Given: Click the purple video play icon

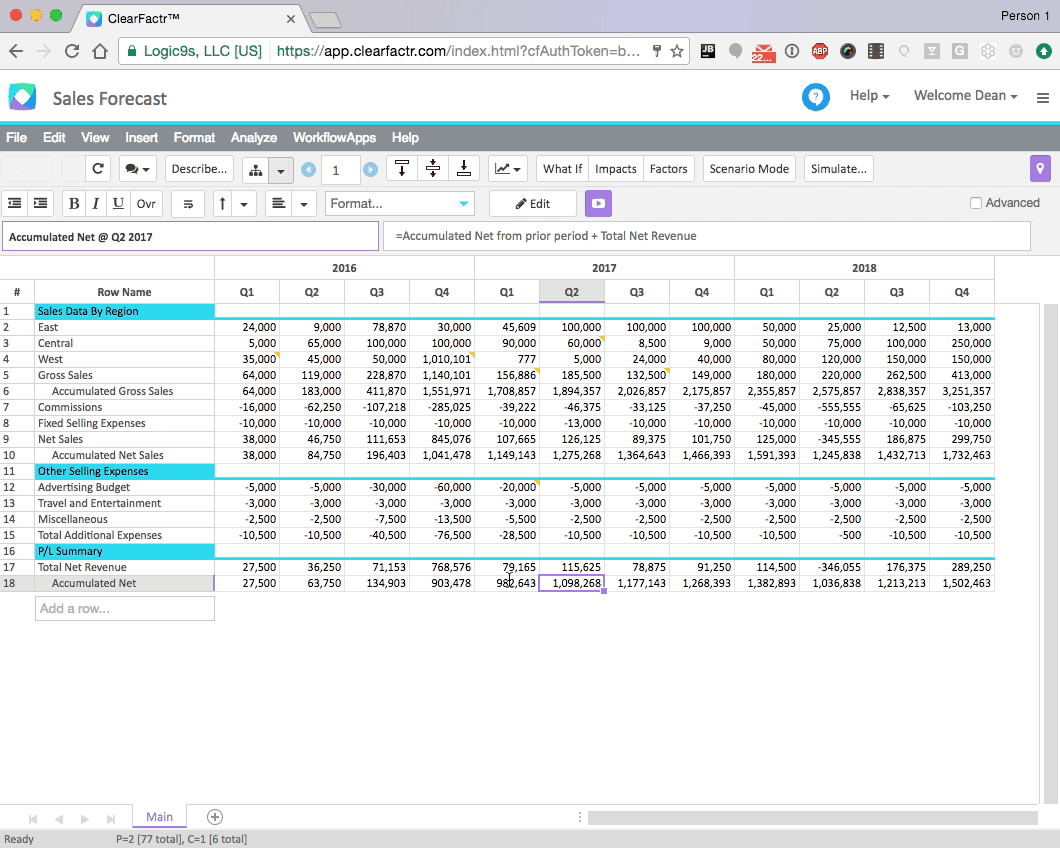Looking at the screenshot, I should pyautogui.click(x=598, y=203).
